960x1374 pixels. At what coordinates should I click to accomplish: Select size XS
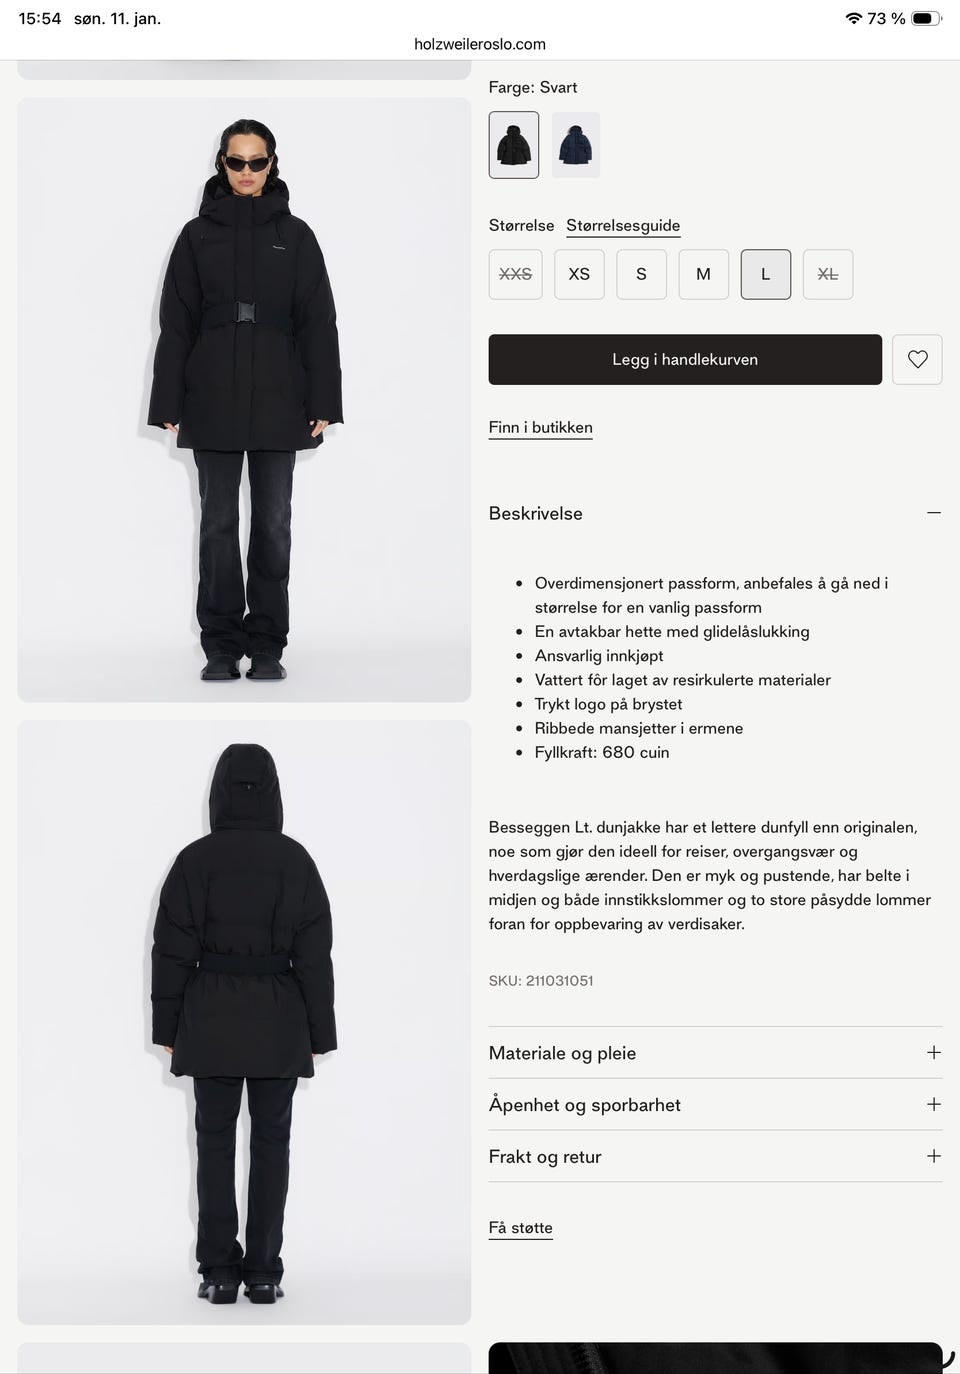tap(579, 274)
